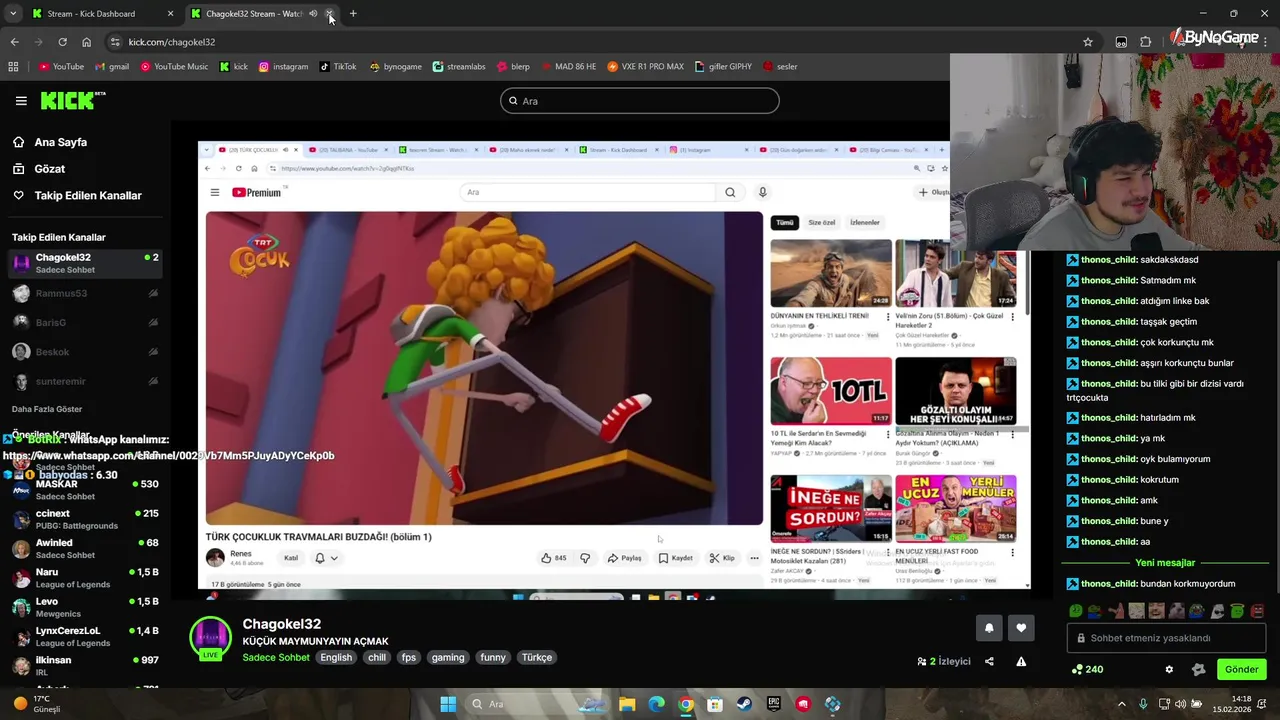Open chat settings gear icon

coord(1169,670)
